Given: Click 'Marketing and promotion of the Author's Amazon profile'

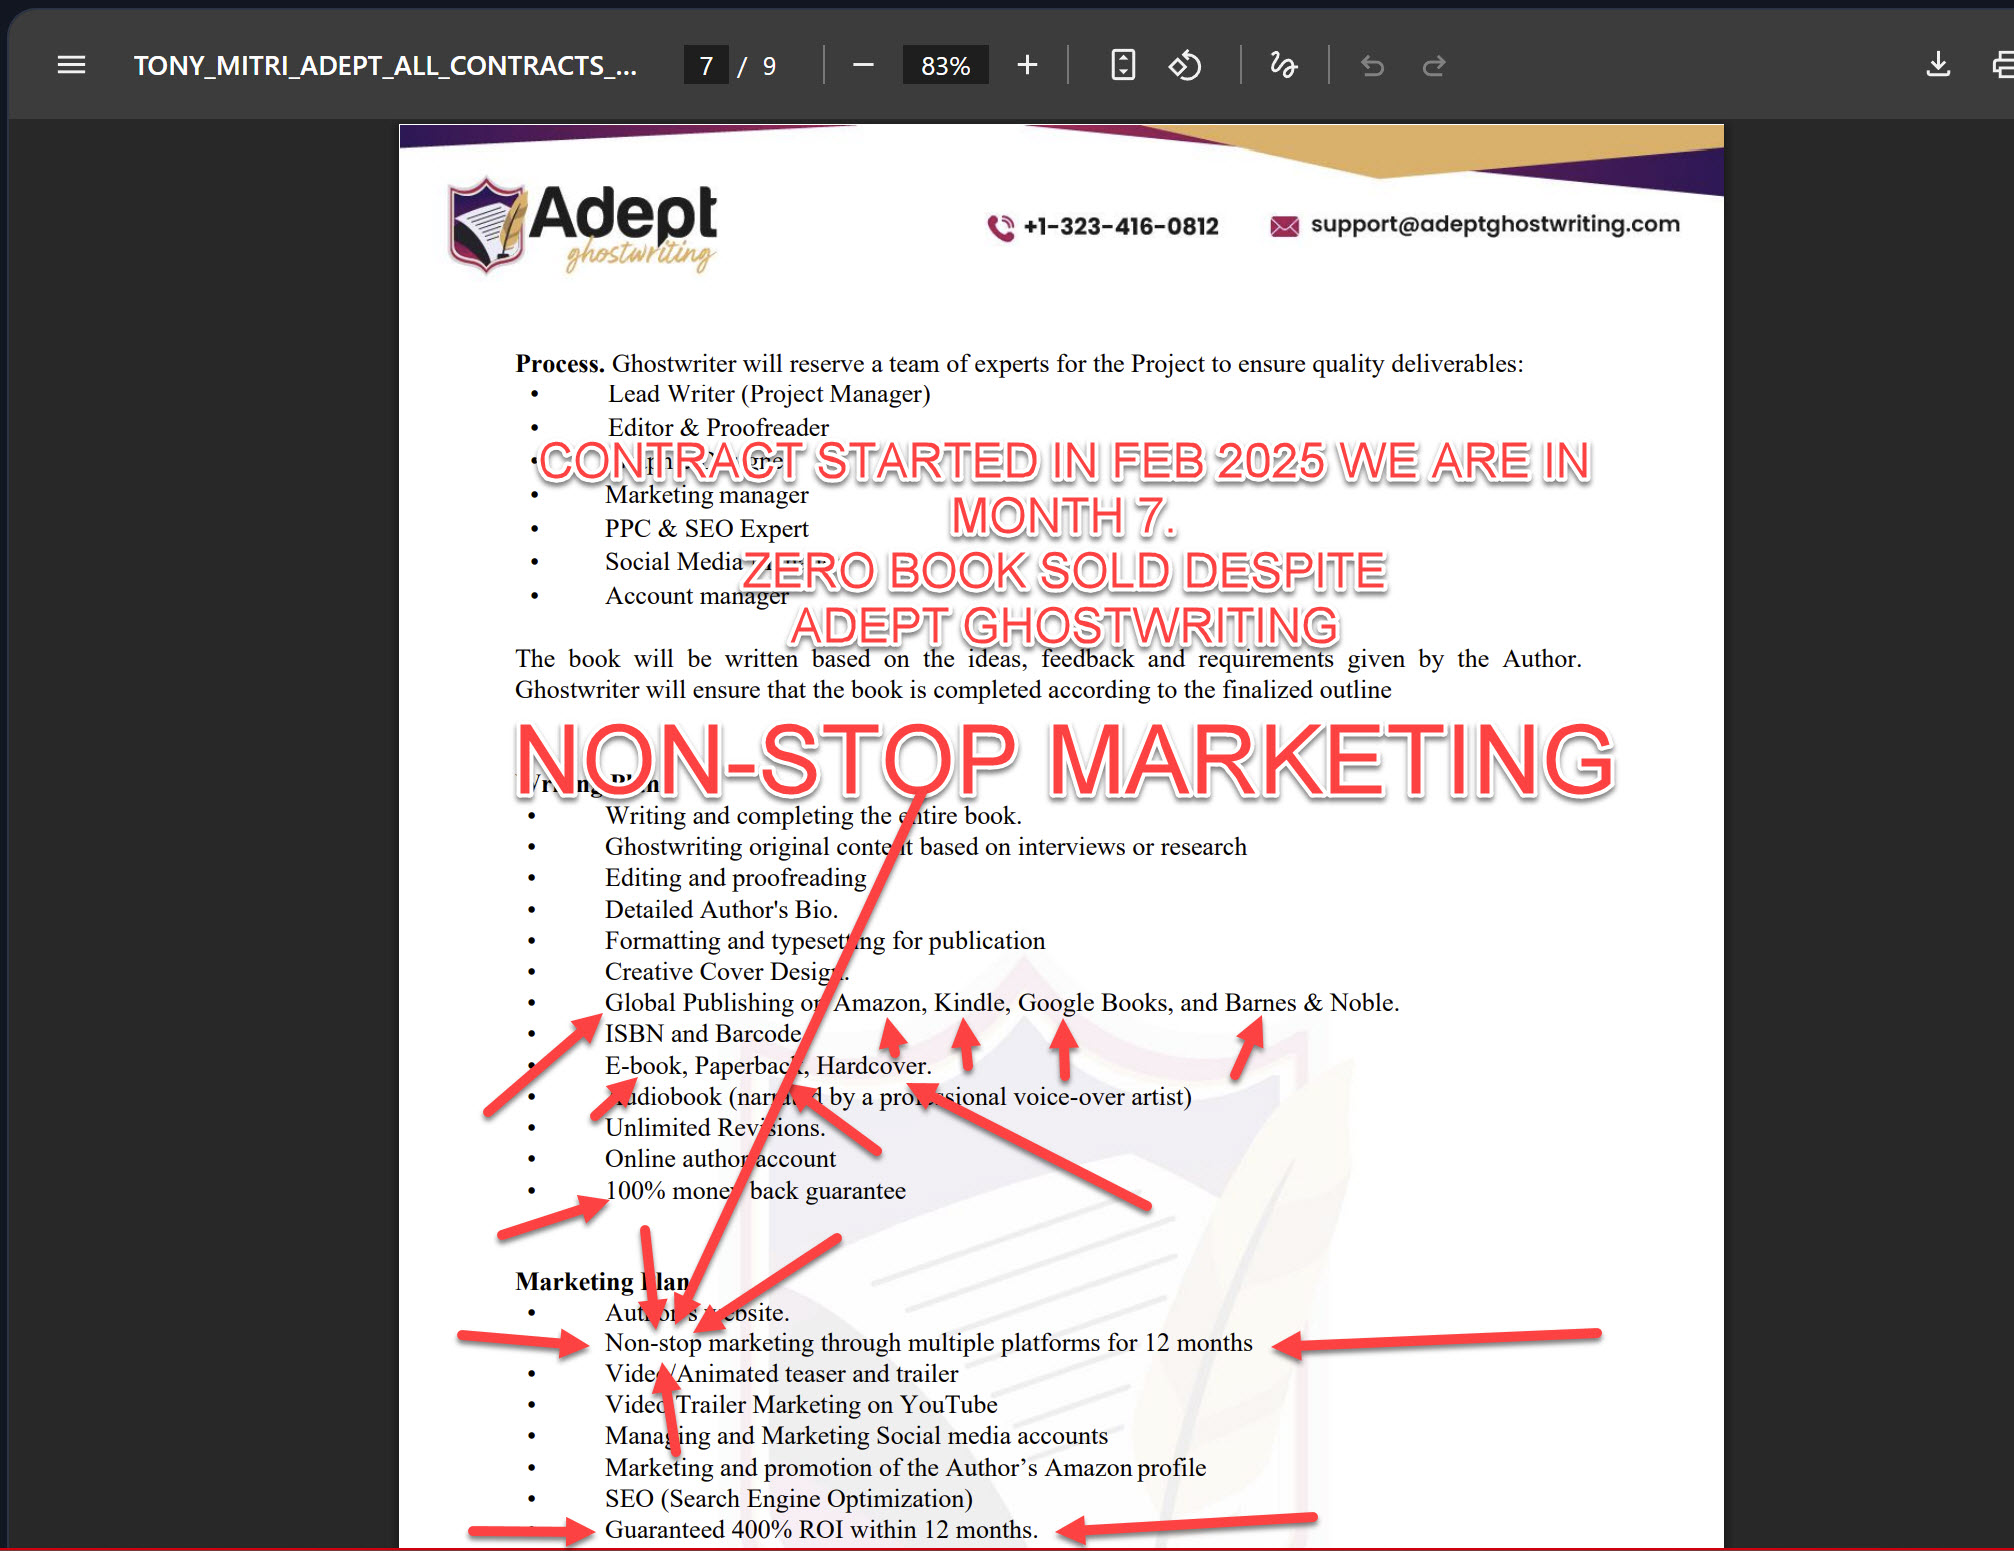Looking at the screenshot, I should [x=905, y=1468].
